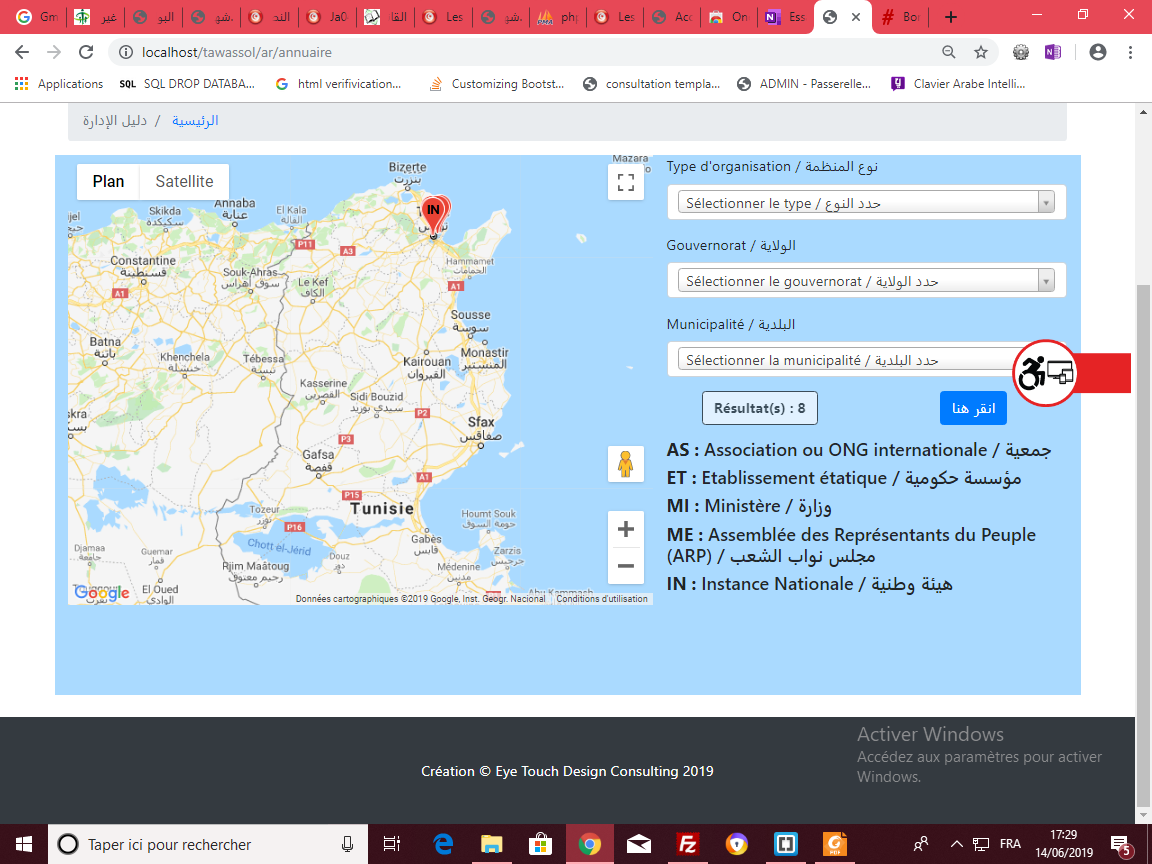The width and height of the screenshot is (1152, 864).
Task: Click the Résultat(s) : 8 button
Action: (x=760, y=408)
